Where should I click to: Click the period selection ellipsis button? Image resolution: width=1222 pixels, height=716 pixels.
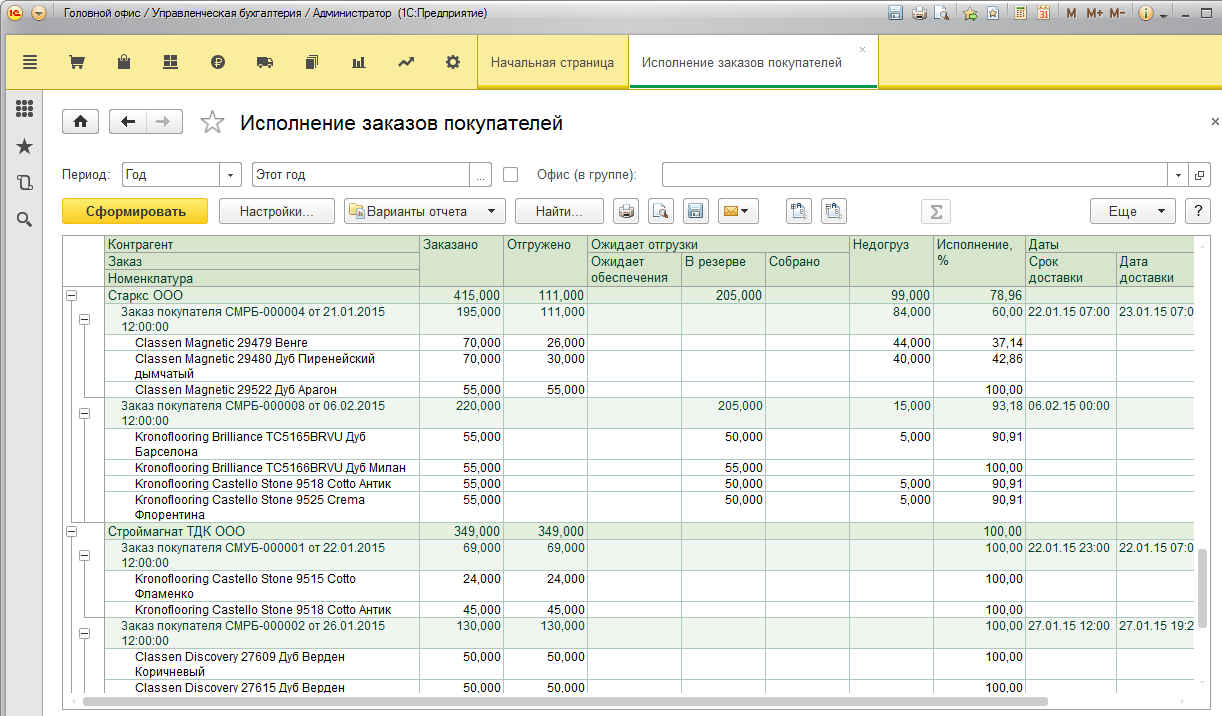pos(482,174)
